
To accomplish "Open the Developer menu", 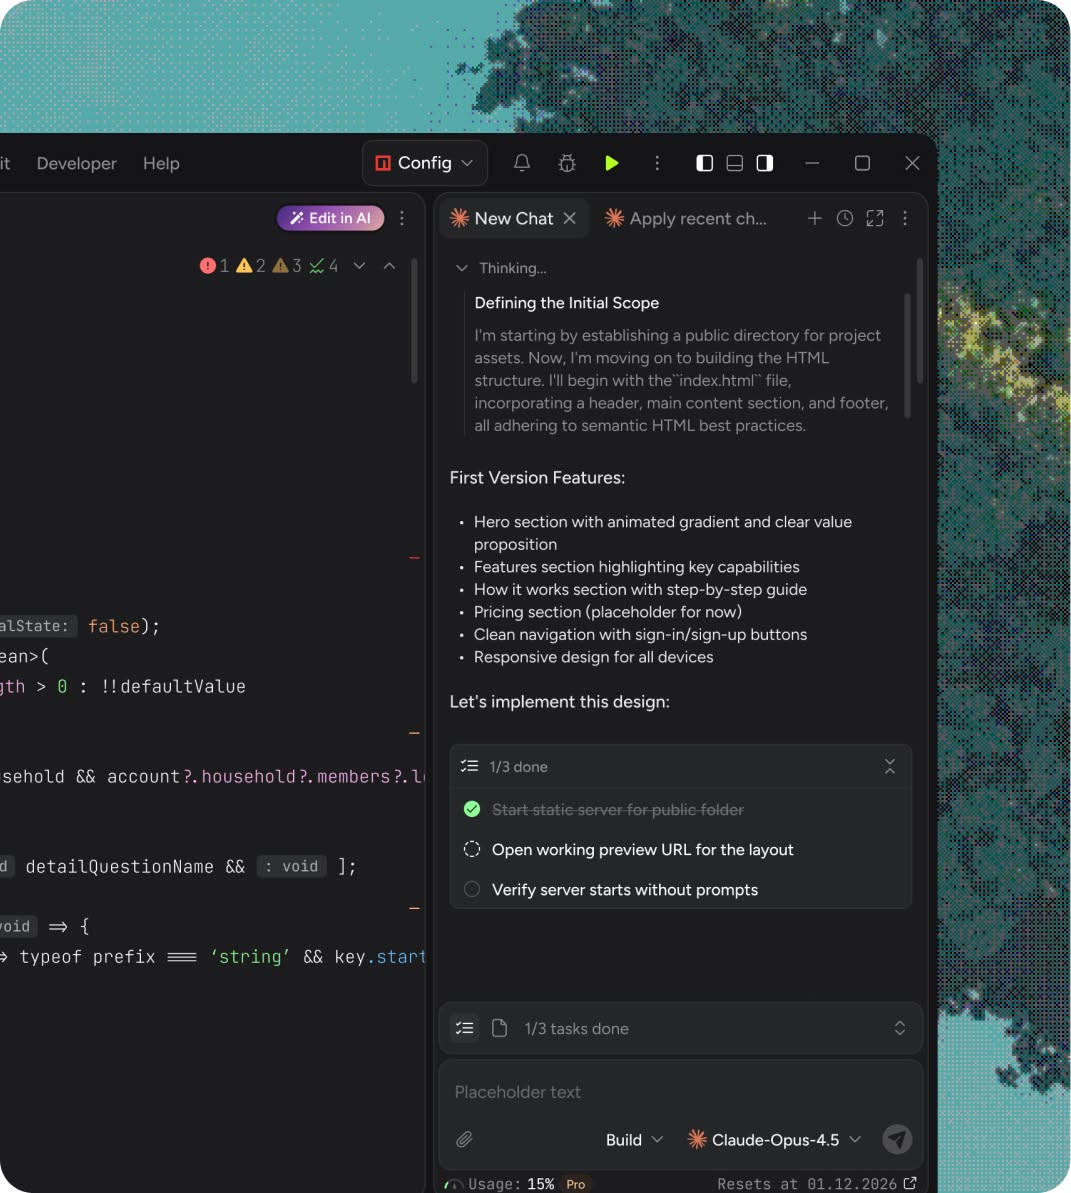I will point(76,163).
